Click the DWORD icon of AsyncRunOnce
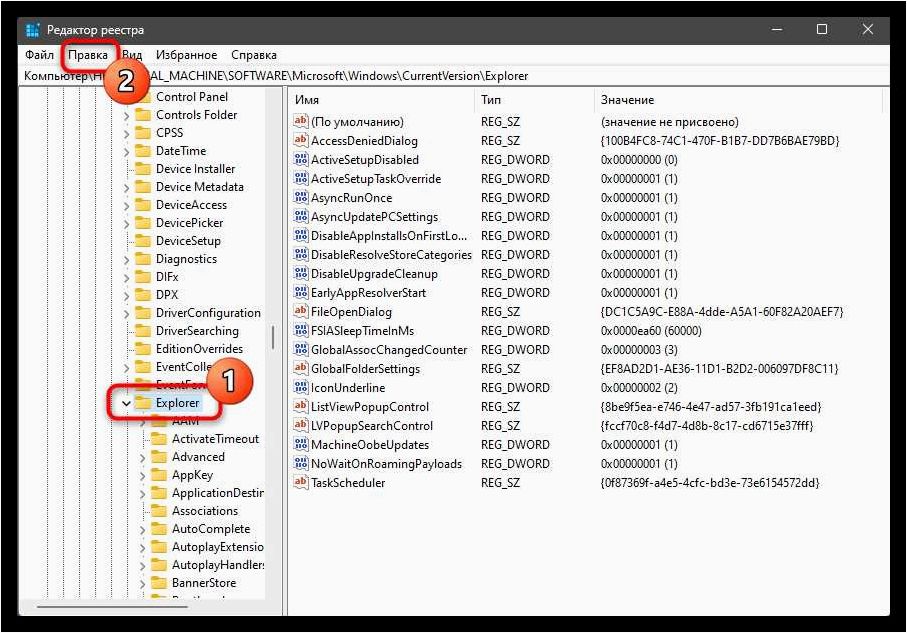907x633 pixels. 300,197
